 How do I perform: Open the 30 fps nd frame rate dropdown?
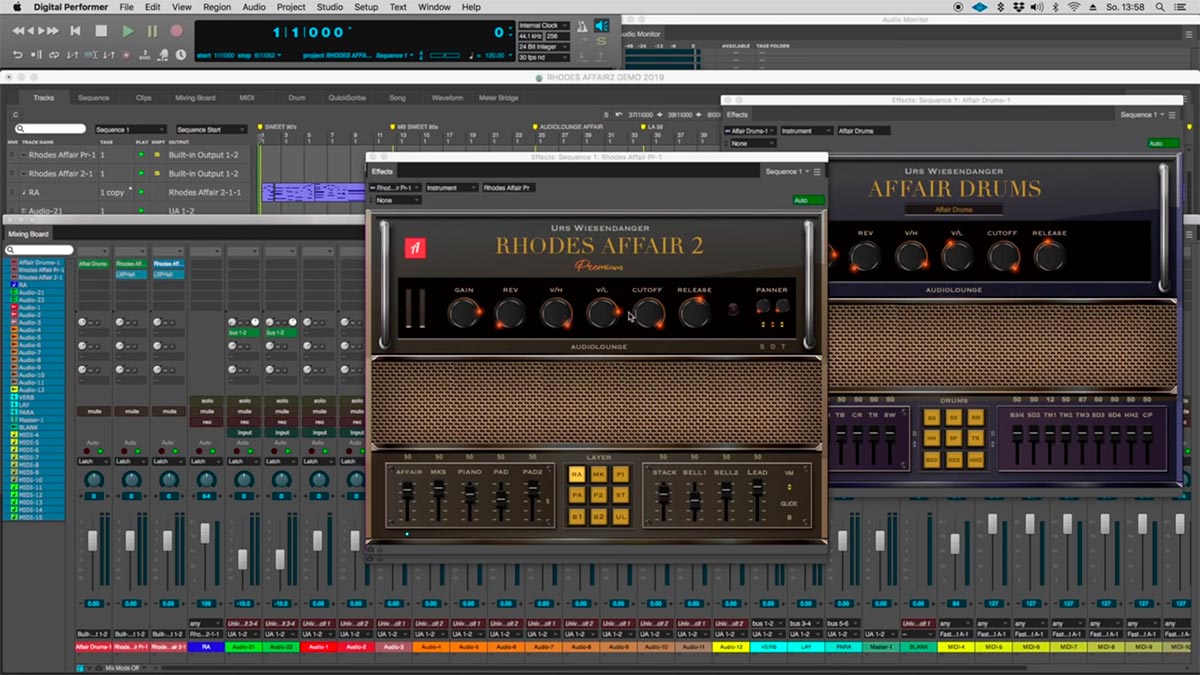tap(543, 56)
